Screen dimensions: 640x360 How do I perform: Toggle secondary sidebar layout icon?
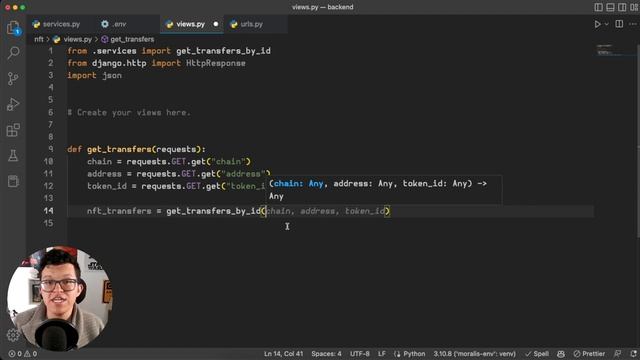click(622, 7)
